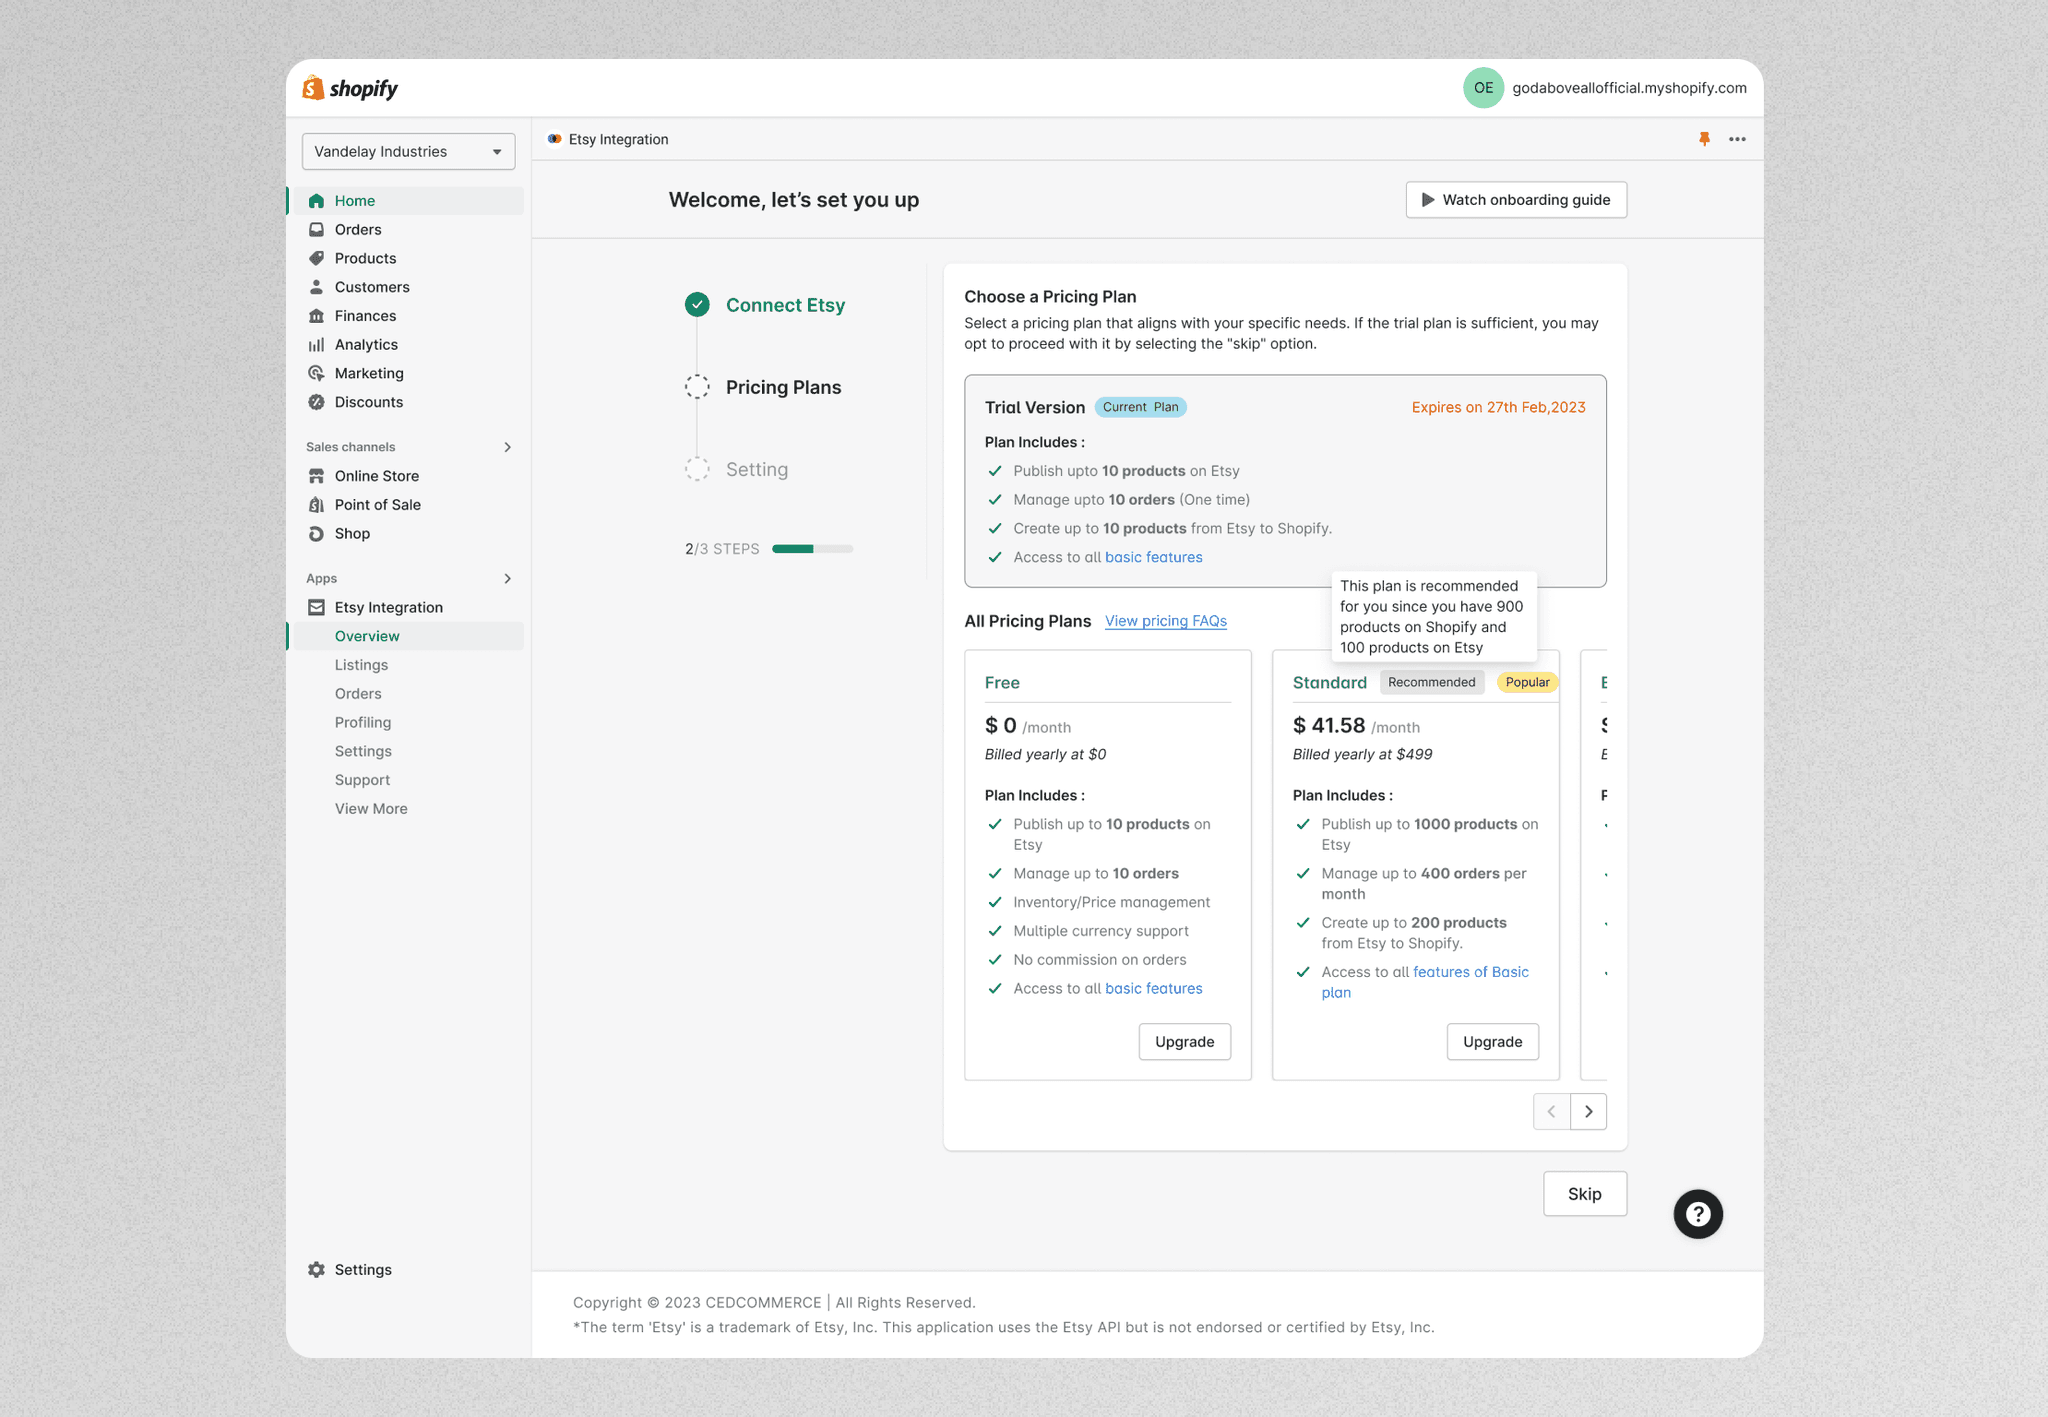
Task: Click the Discounts tag icon
Action: (316, 401)
